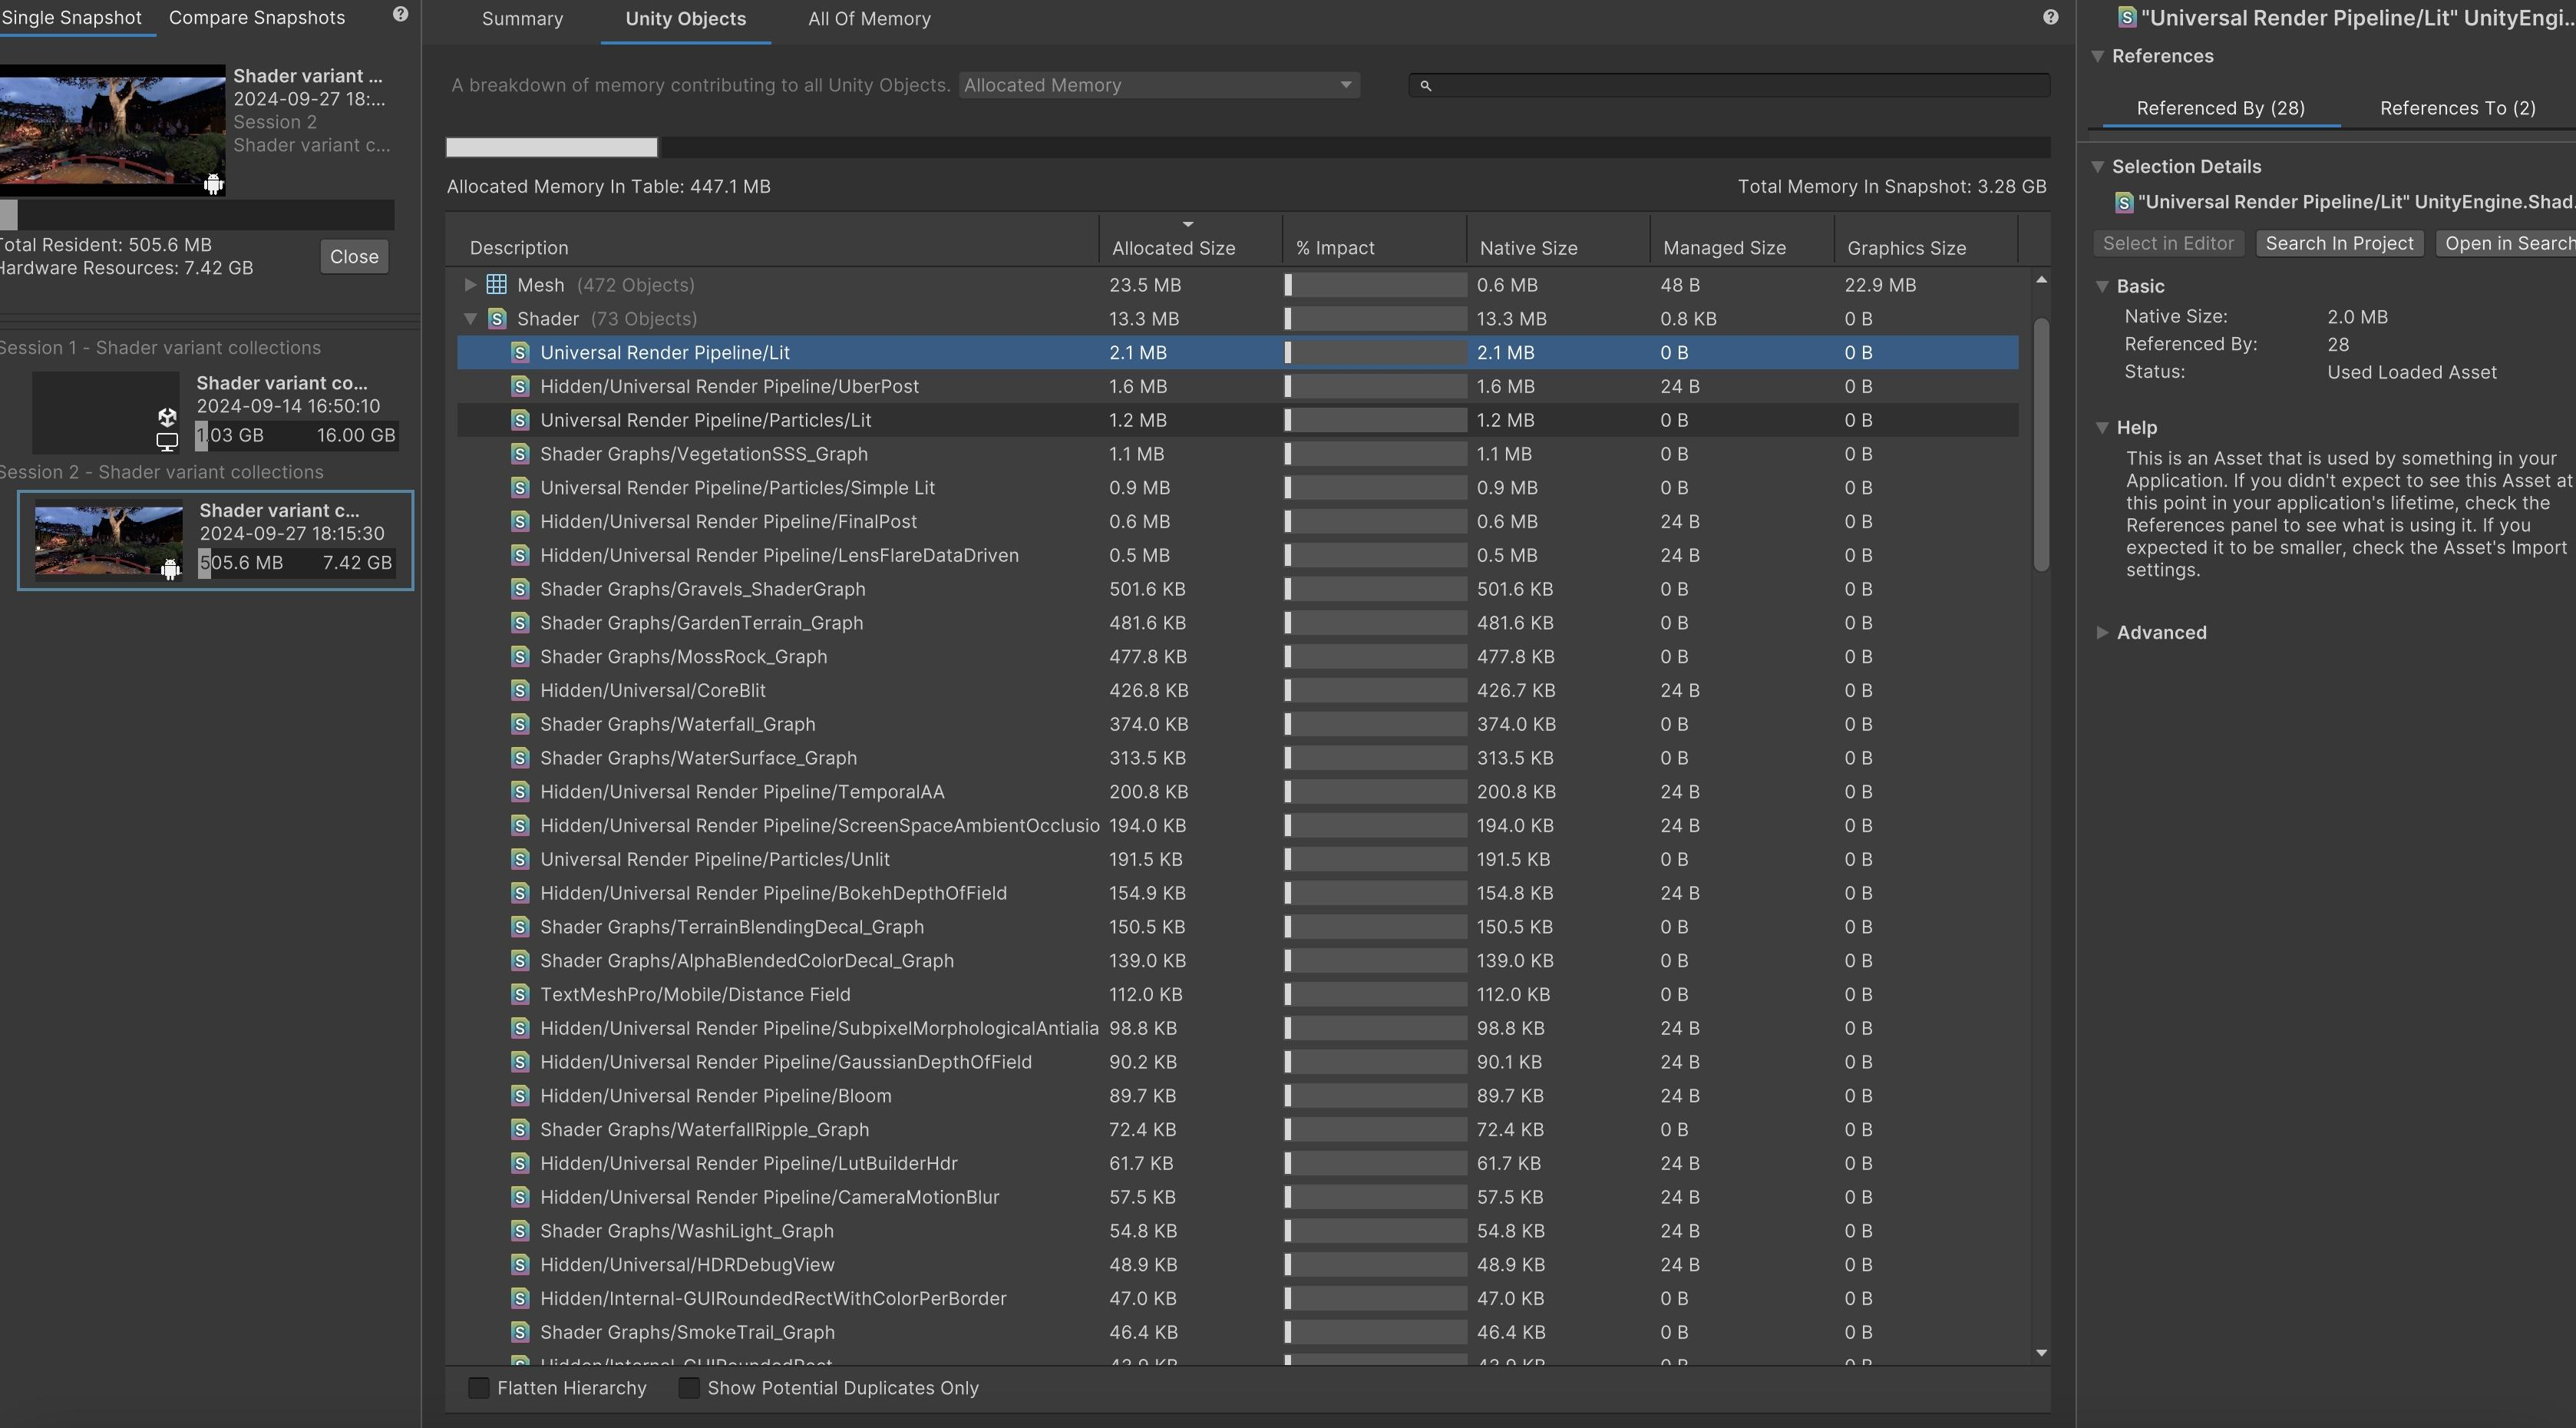Click shader icon beside TemporalAA row

[x=520, y=792]
